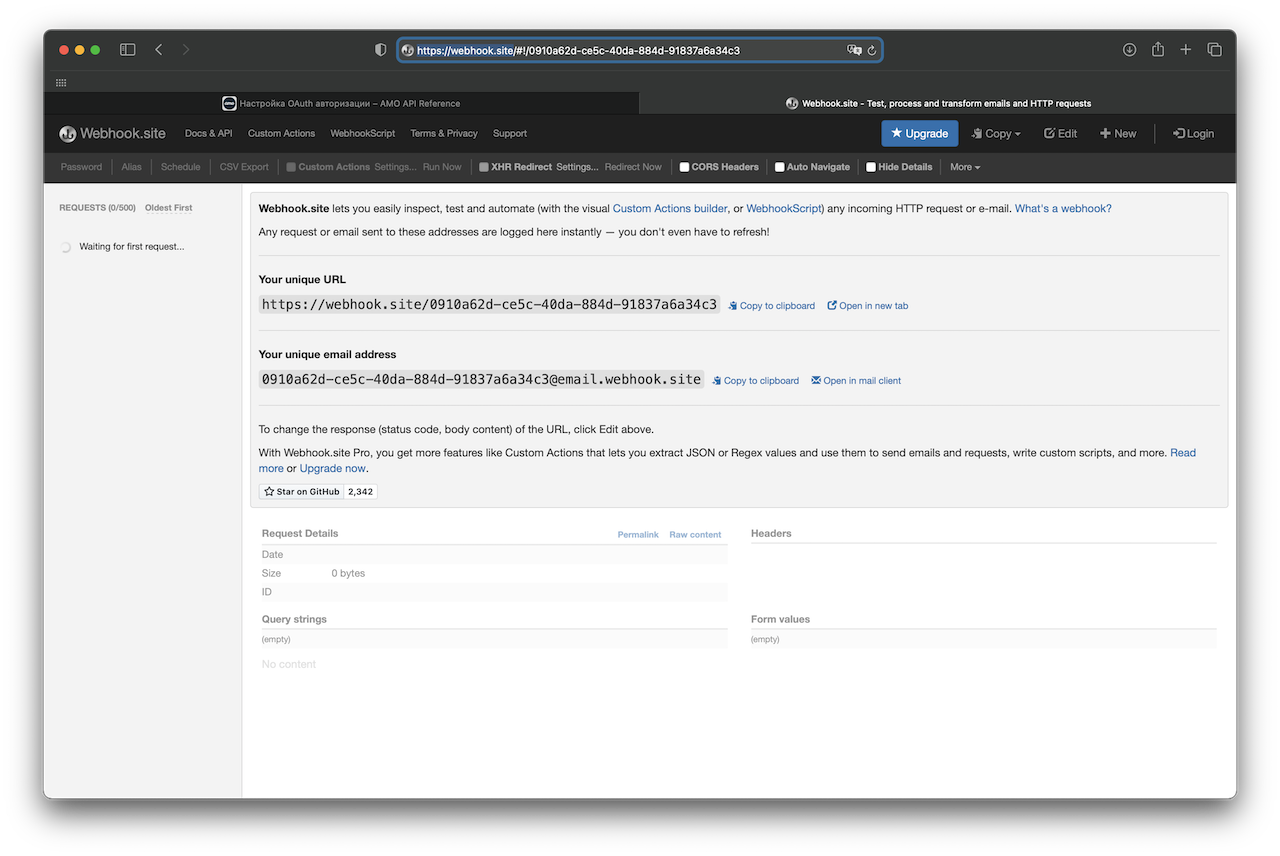1280x856 pixels.
Task: Click Star on GitHub button
Action: 302,492
